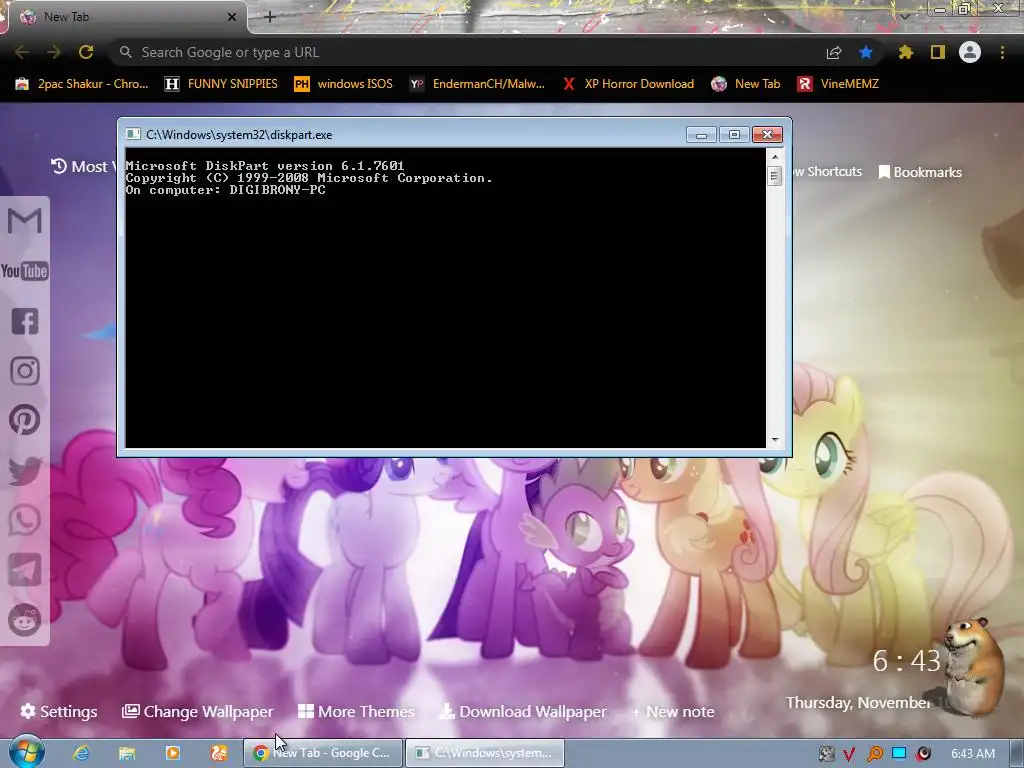Click Download Wallpaper
The image size is (1024, 768).
(523, 711)
